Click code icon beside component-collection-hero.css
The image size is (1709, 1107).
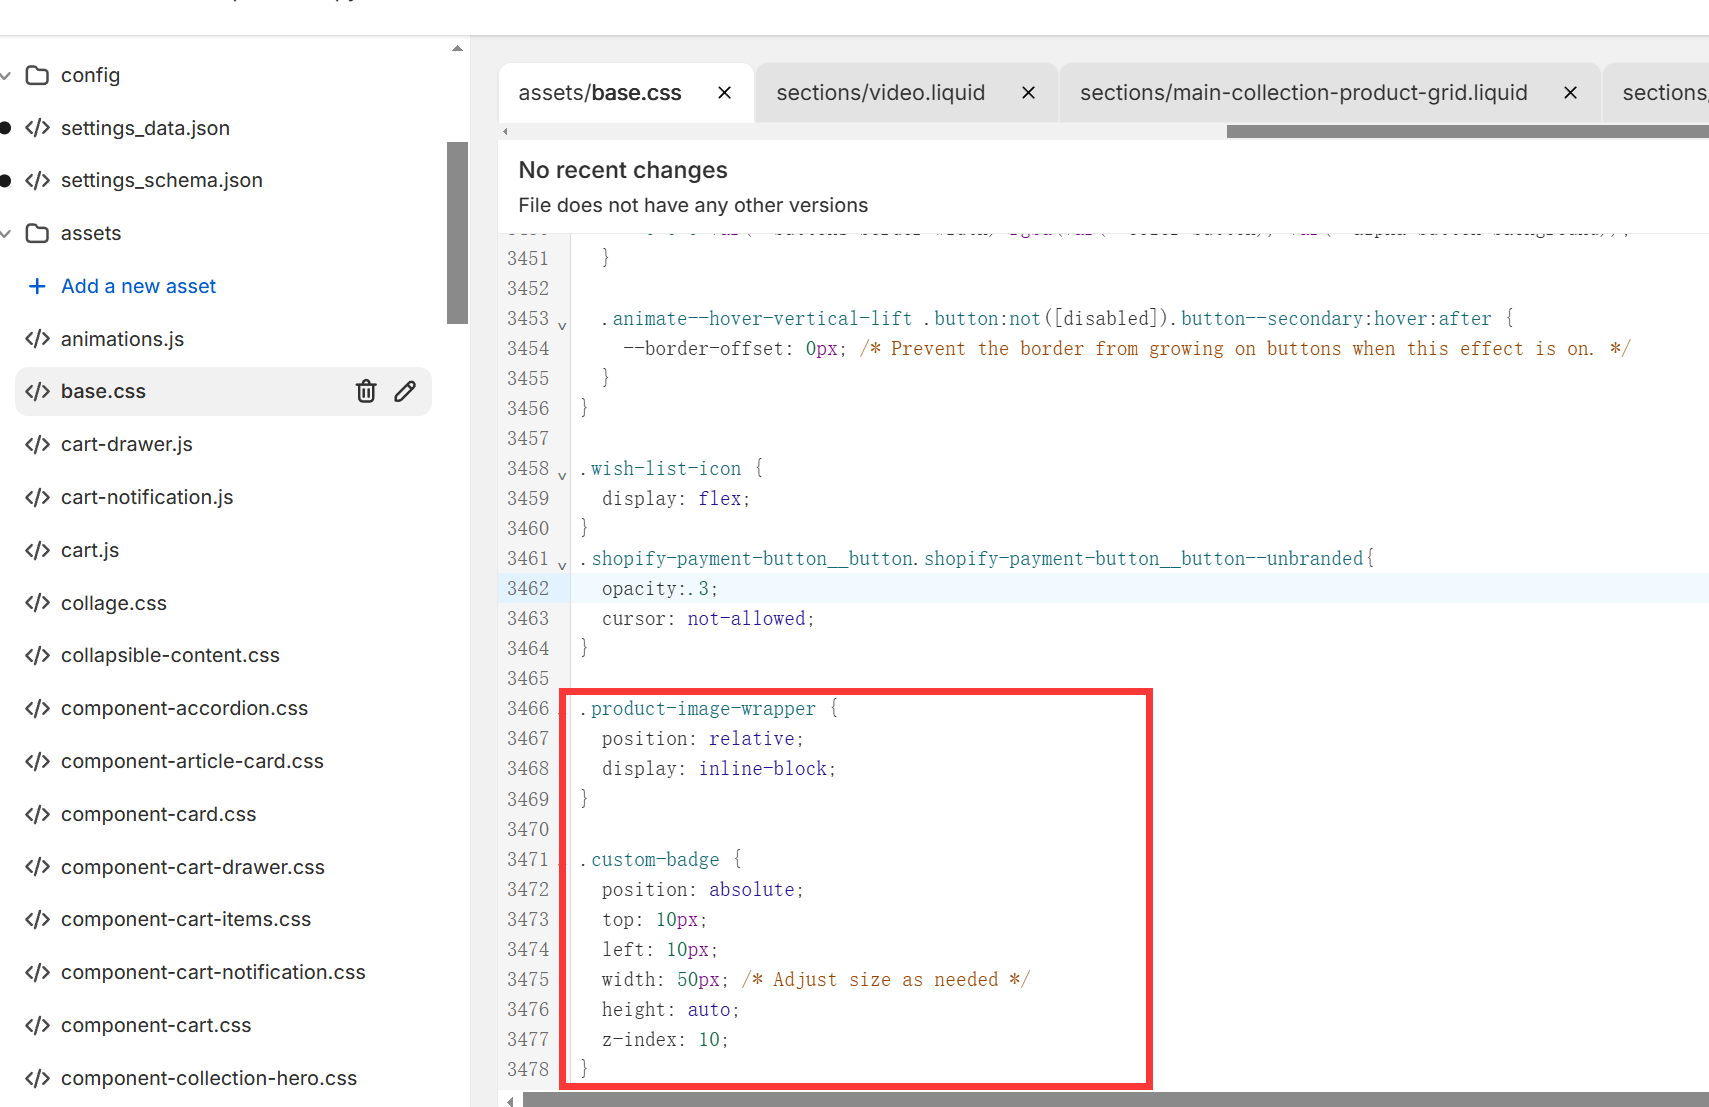(x=37, y=1078)
